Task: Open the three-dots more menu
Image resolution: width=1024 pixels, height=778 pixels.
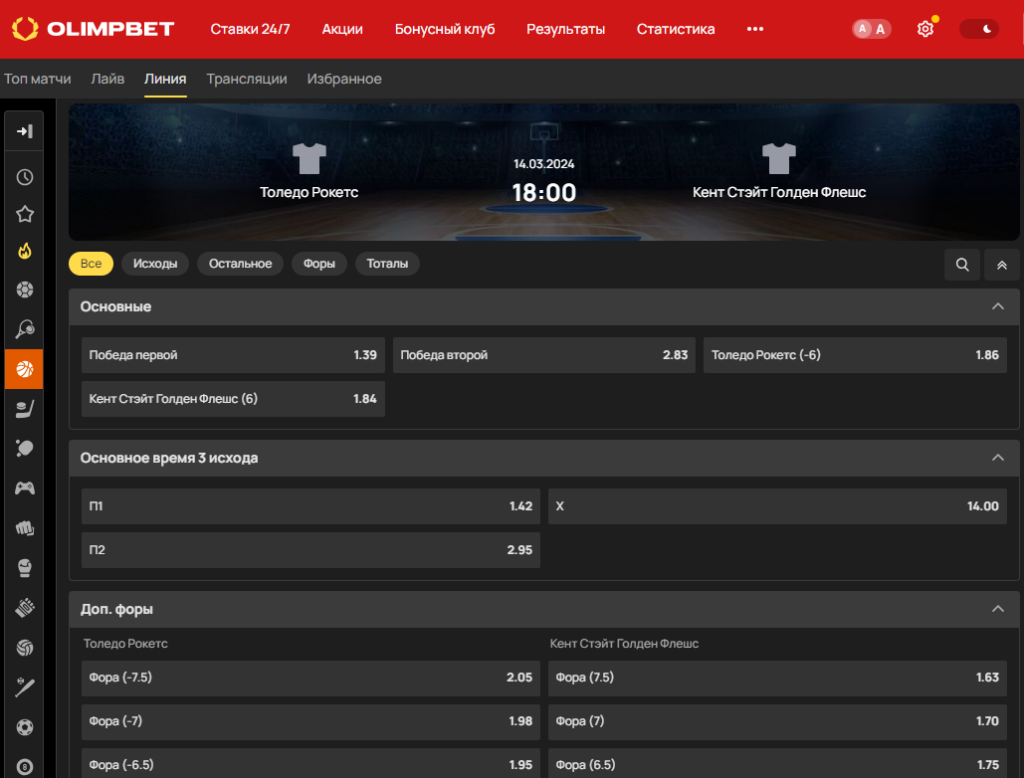Action: point(755,29)
